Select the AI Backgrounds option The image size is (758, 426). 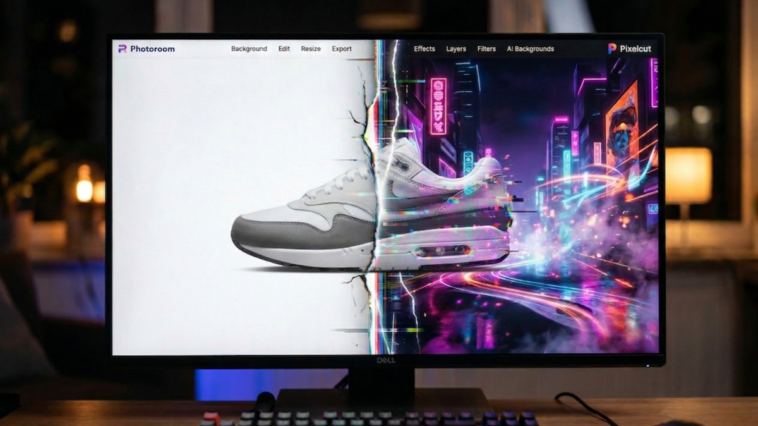click(x=530, y=48)
